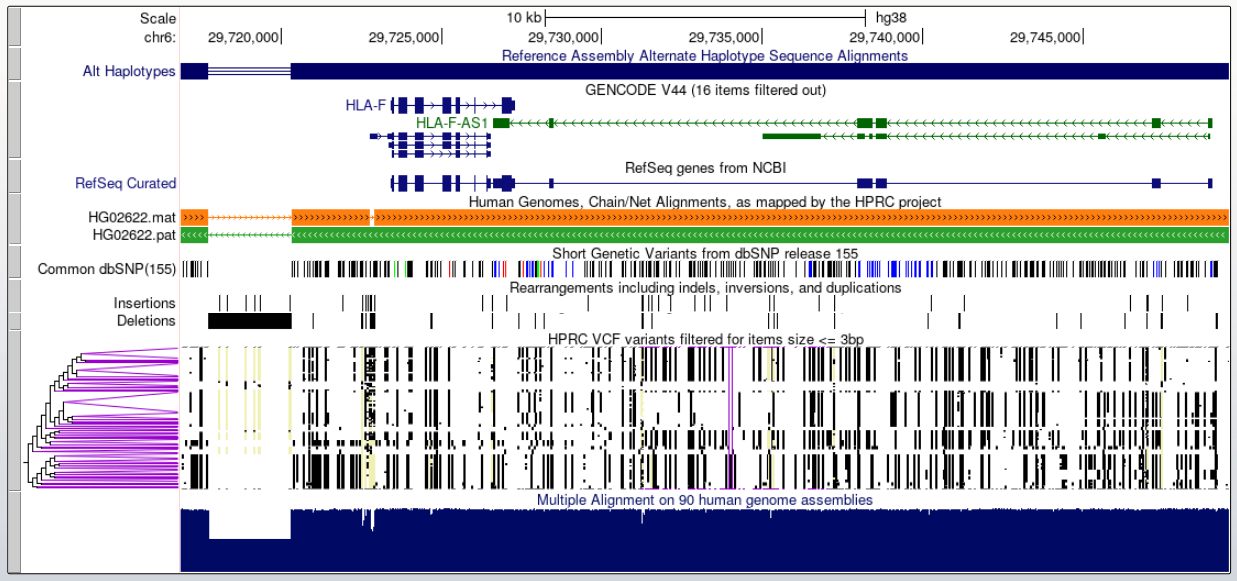Open the RefSeq Curated track label
The width and height of the screenshot is (1237, 581).
(x=125, y=183)
